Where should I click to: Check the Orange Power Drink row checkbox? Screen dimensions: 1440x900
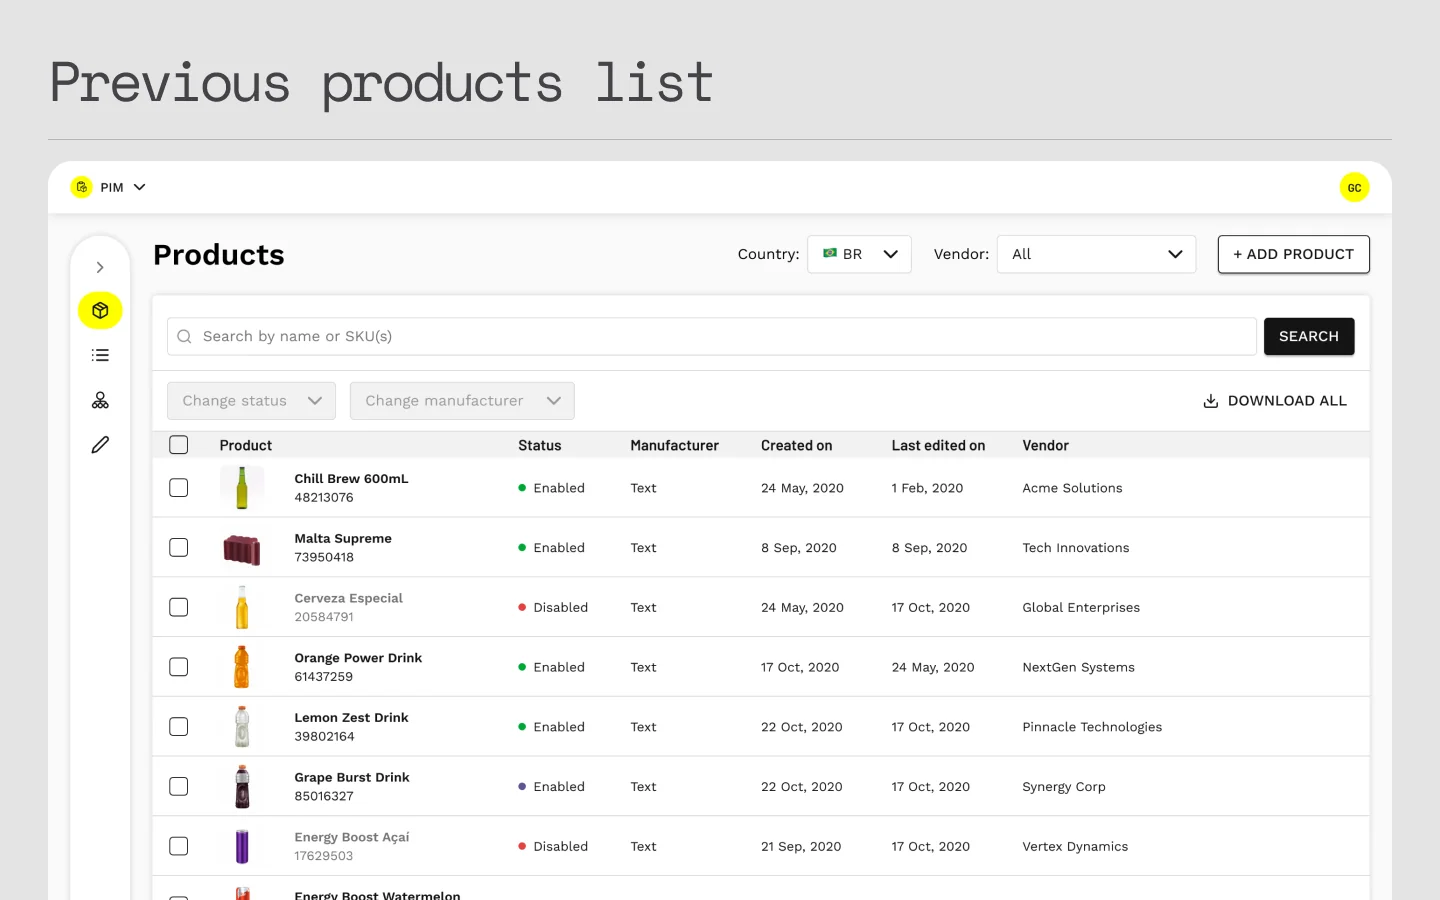tap(179, 667)
